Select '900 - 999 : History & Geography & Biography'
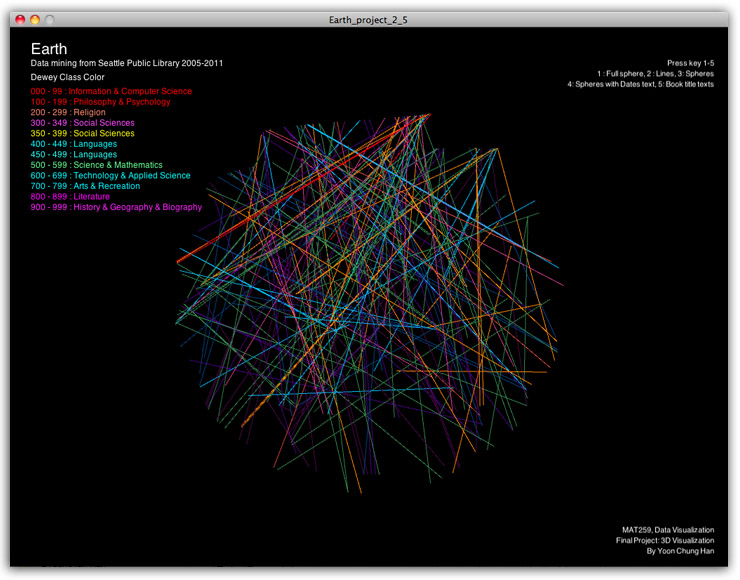 (117, 207)
